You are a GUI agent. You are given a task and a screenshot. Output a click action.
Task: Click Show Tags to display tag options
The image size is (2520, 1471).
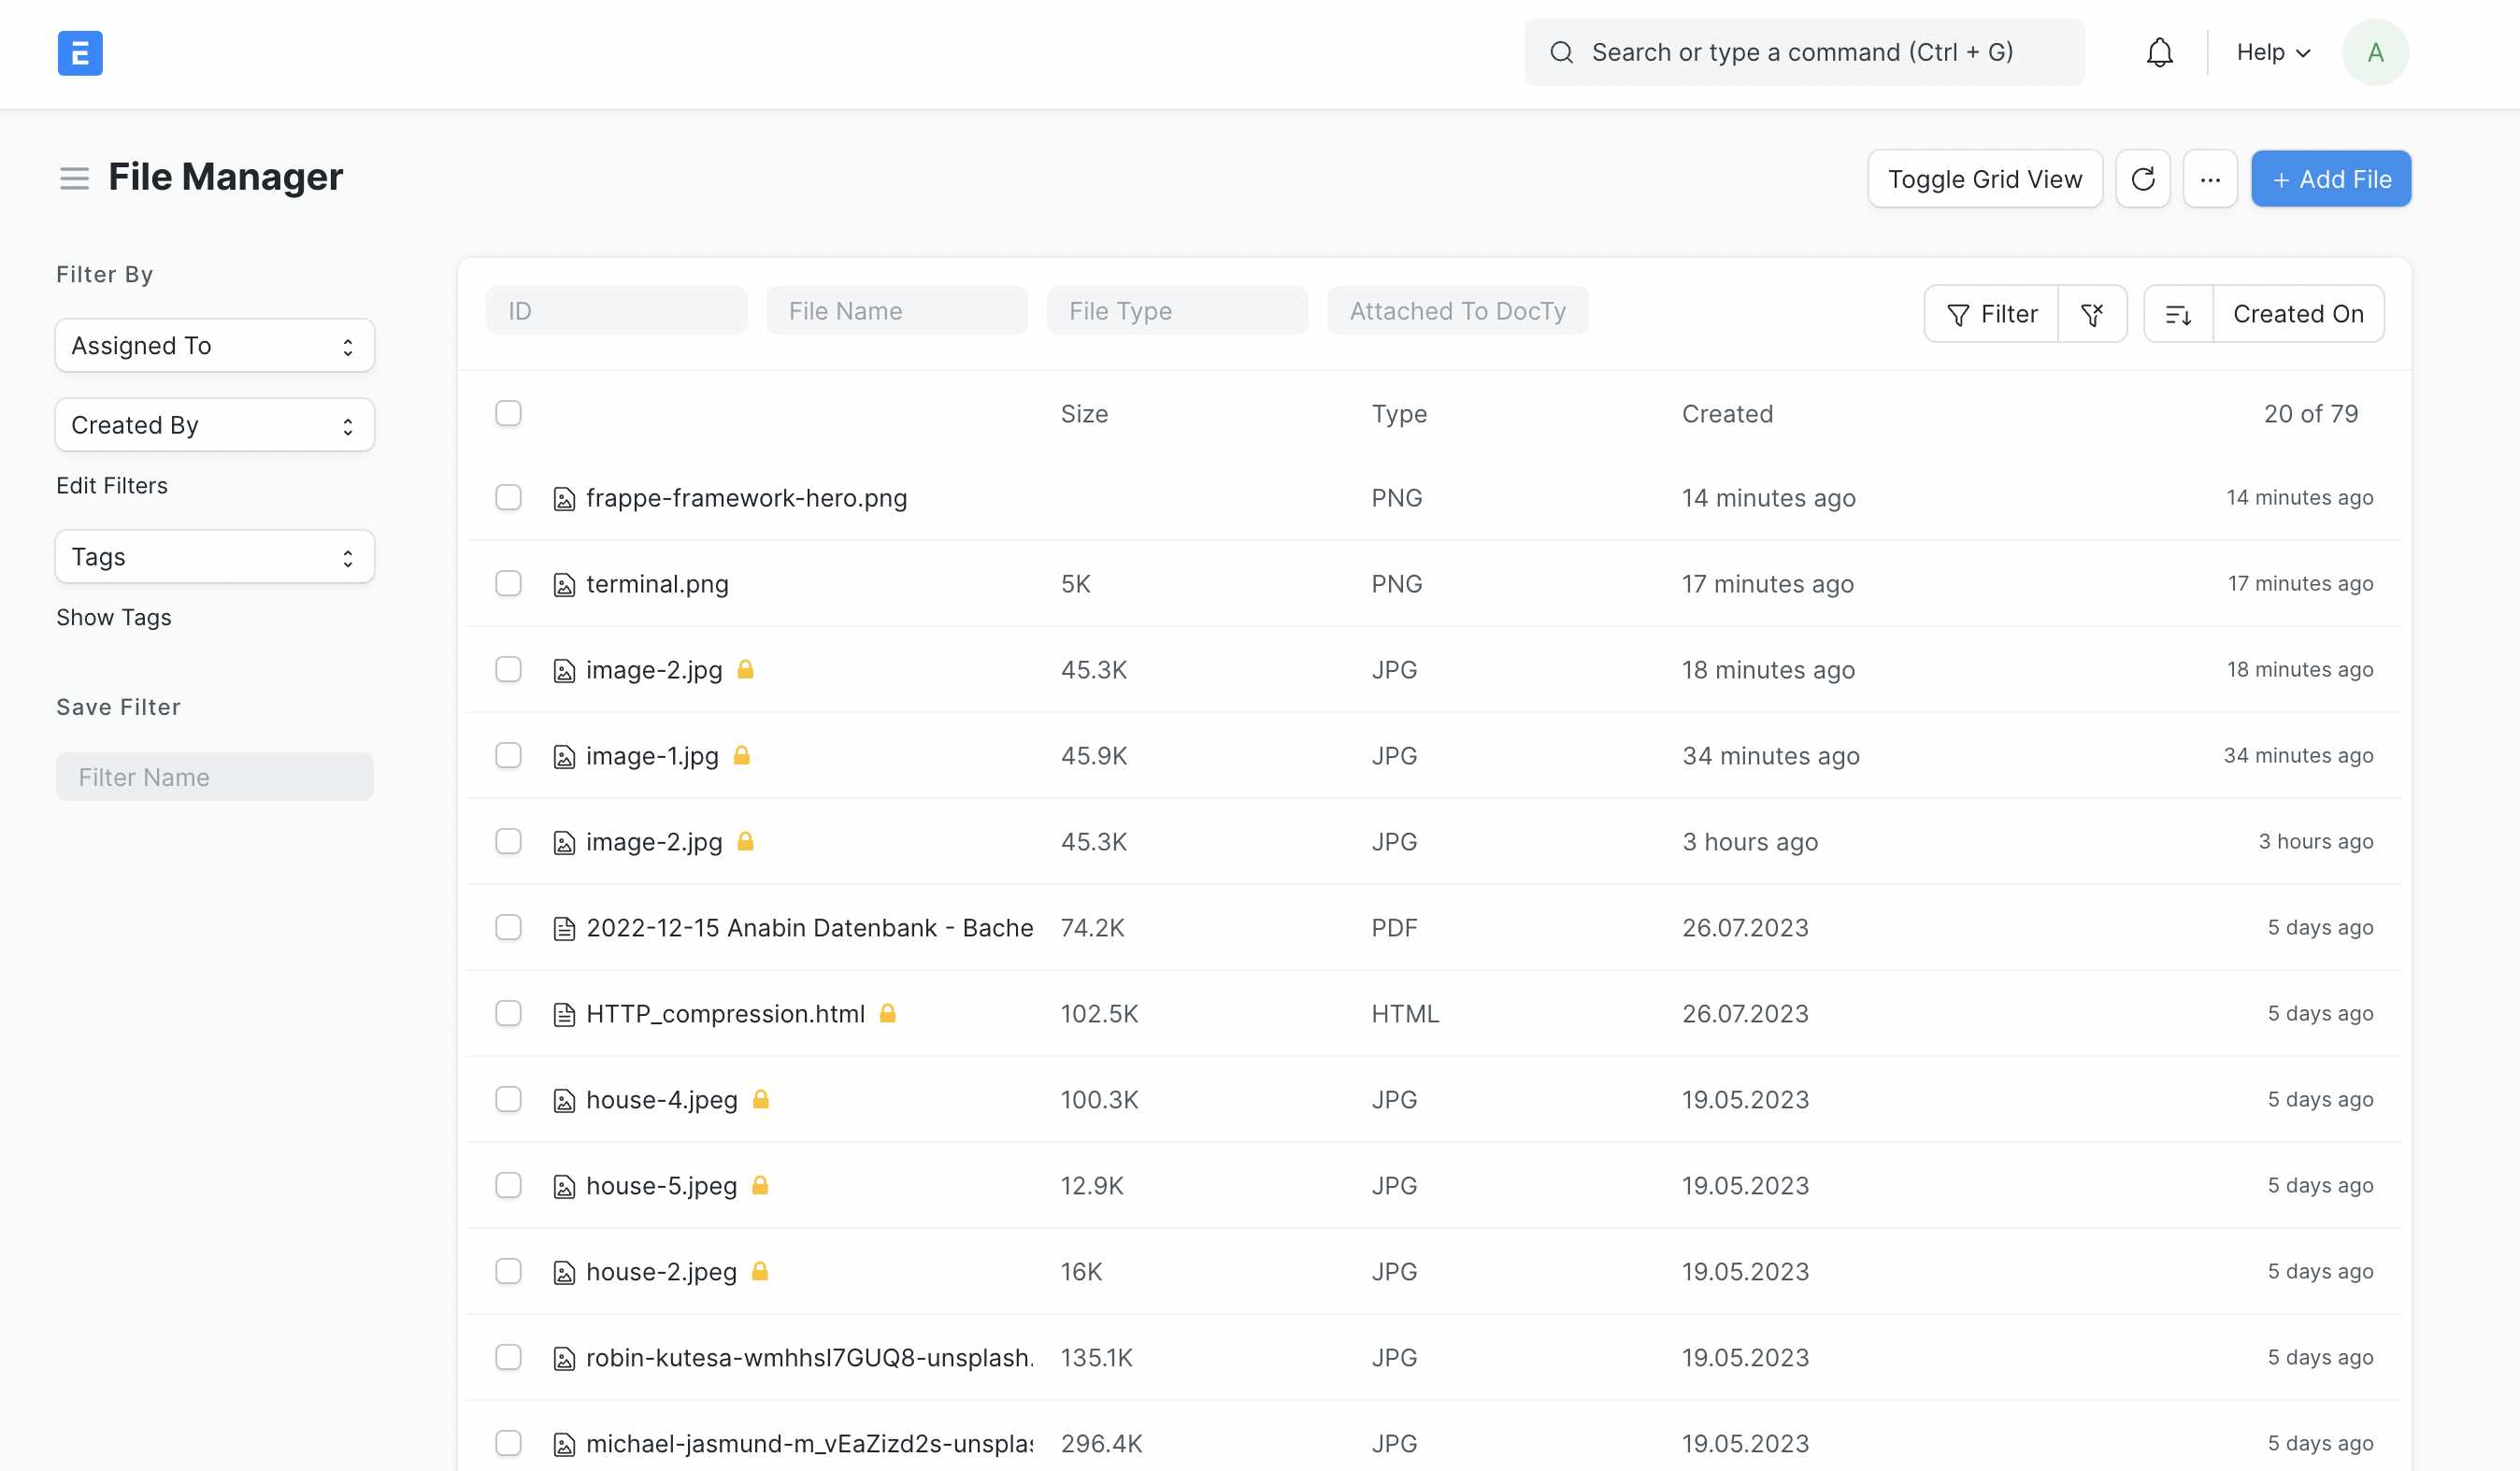112,617
